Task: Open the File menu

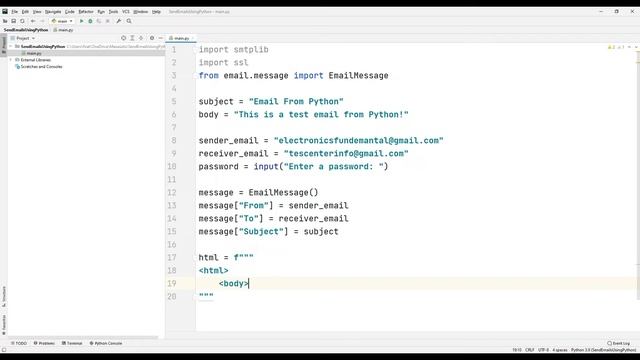Action: click(x=15, y=12)
